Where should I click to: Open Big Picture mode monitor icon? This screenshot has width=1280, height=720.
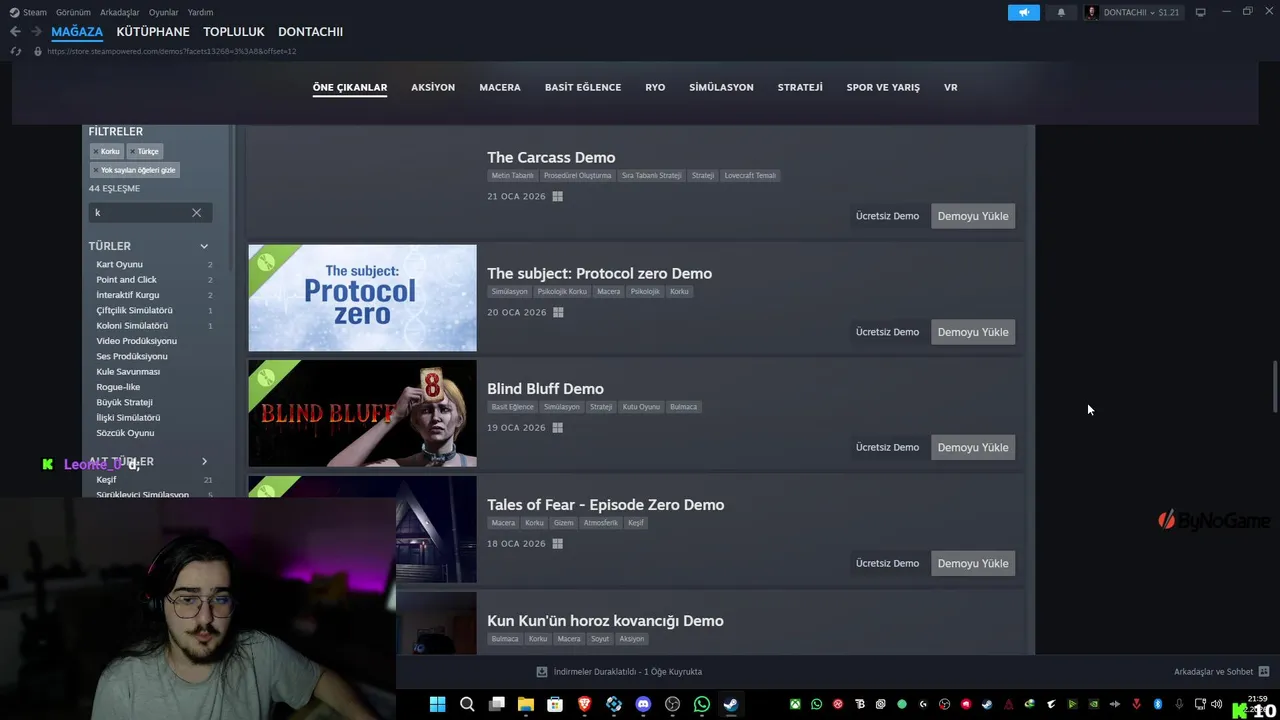tap(1201, 12)
